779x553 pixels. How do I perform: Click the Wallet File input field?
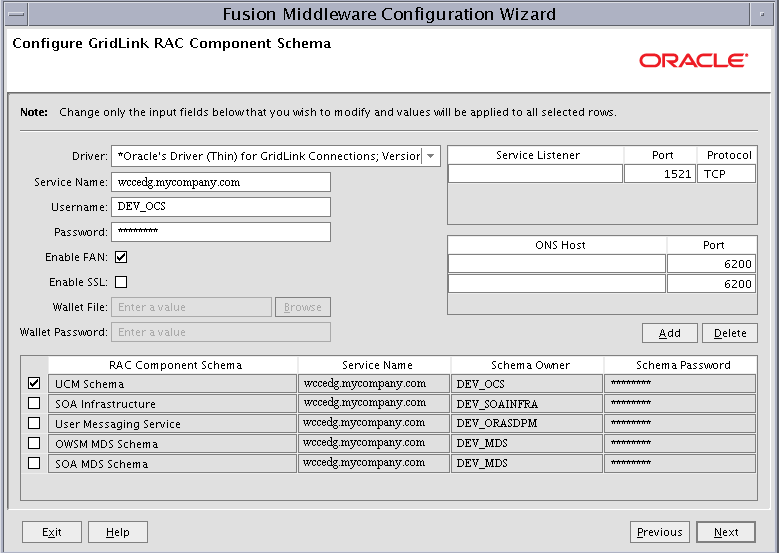point(191,307)
